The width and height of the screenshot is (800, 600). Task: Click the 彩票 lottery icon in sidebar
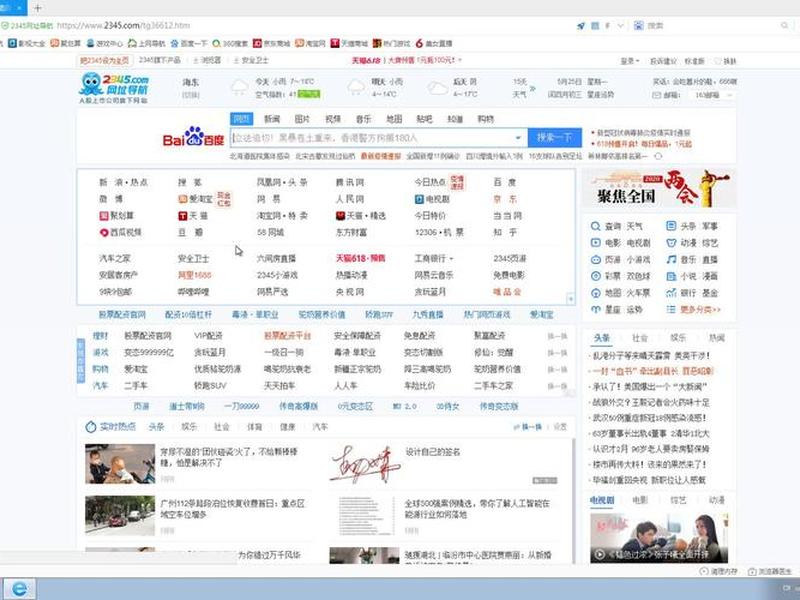click(x=595, y=276)
